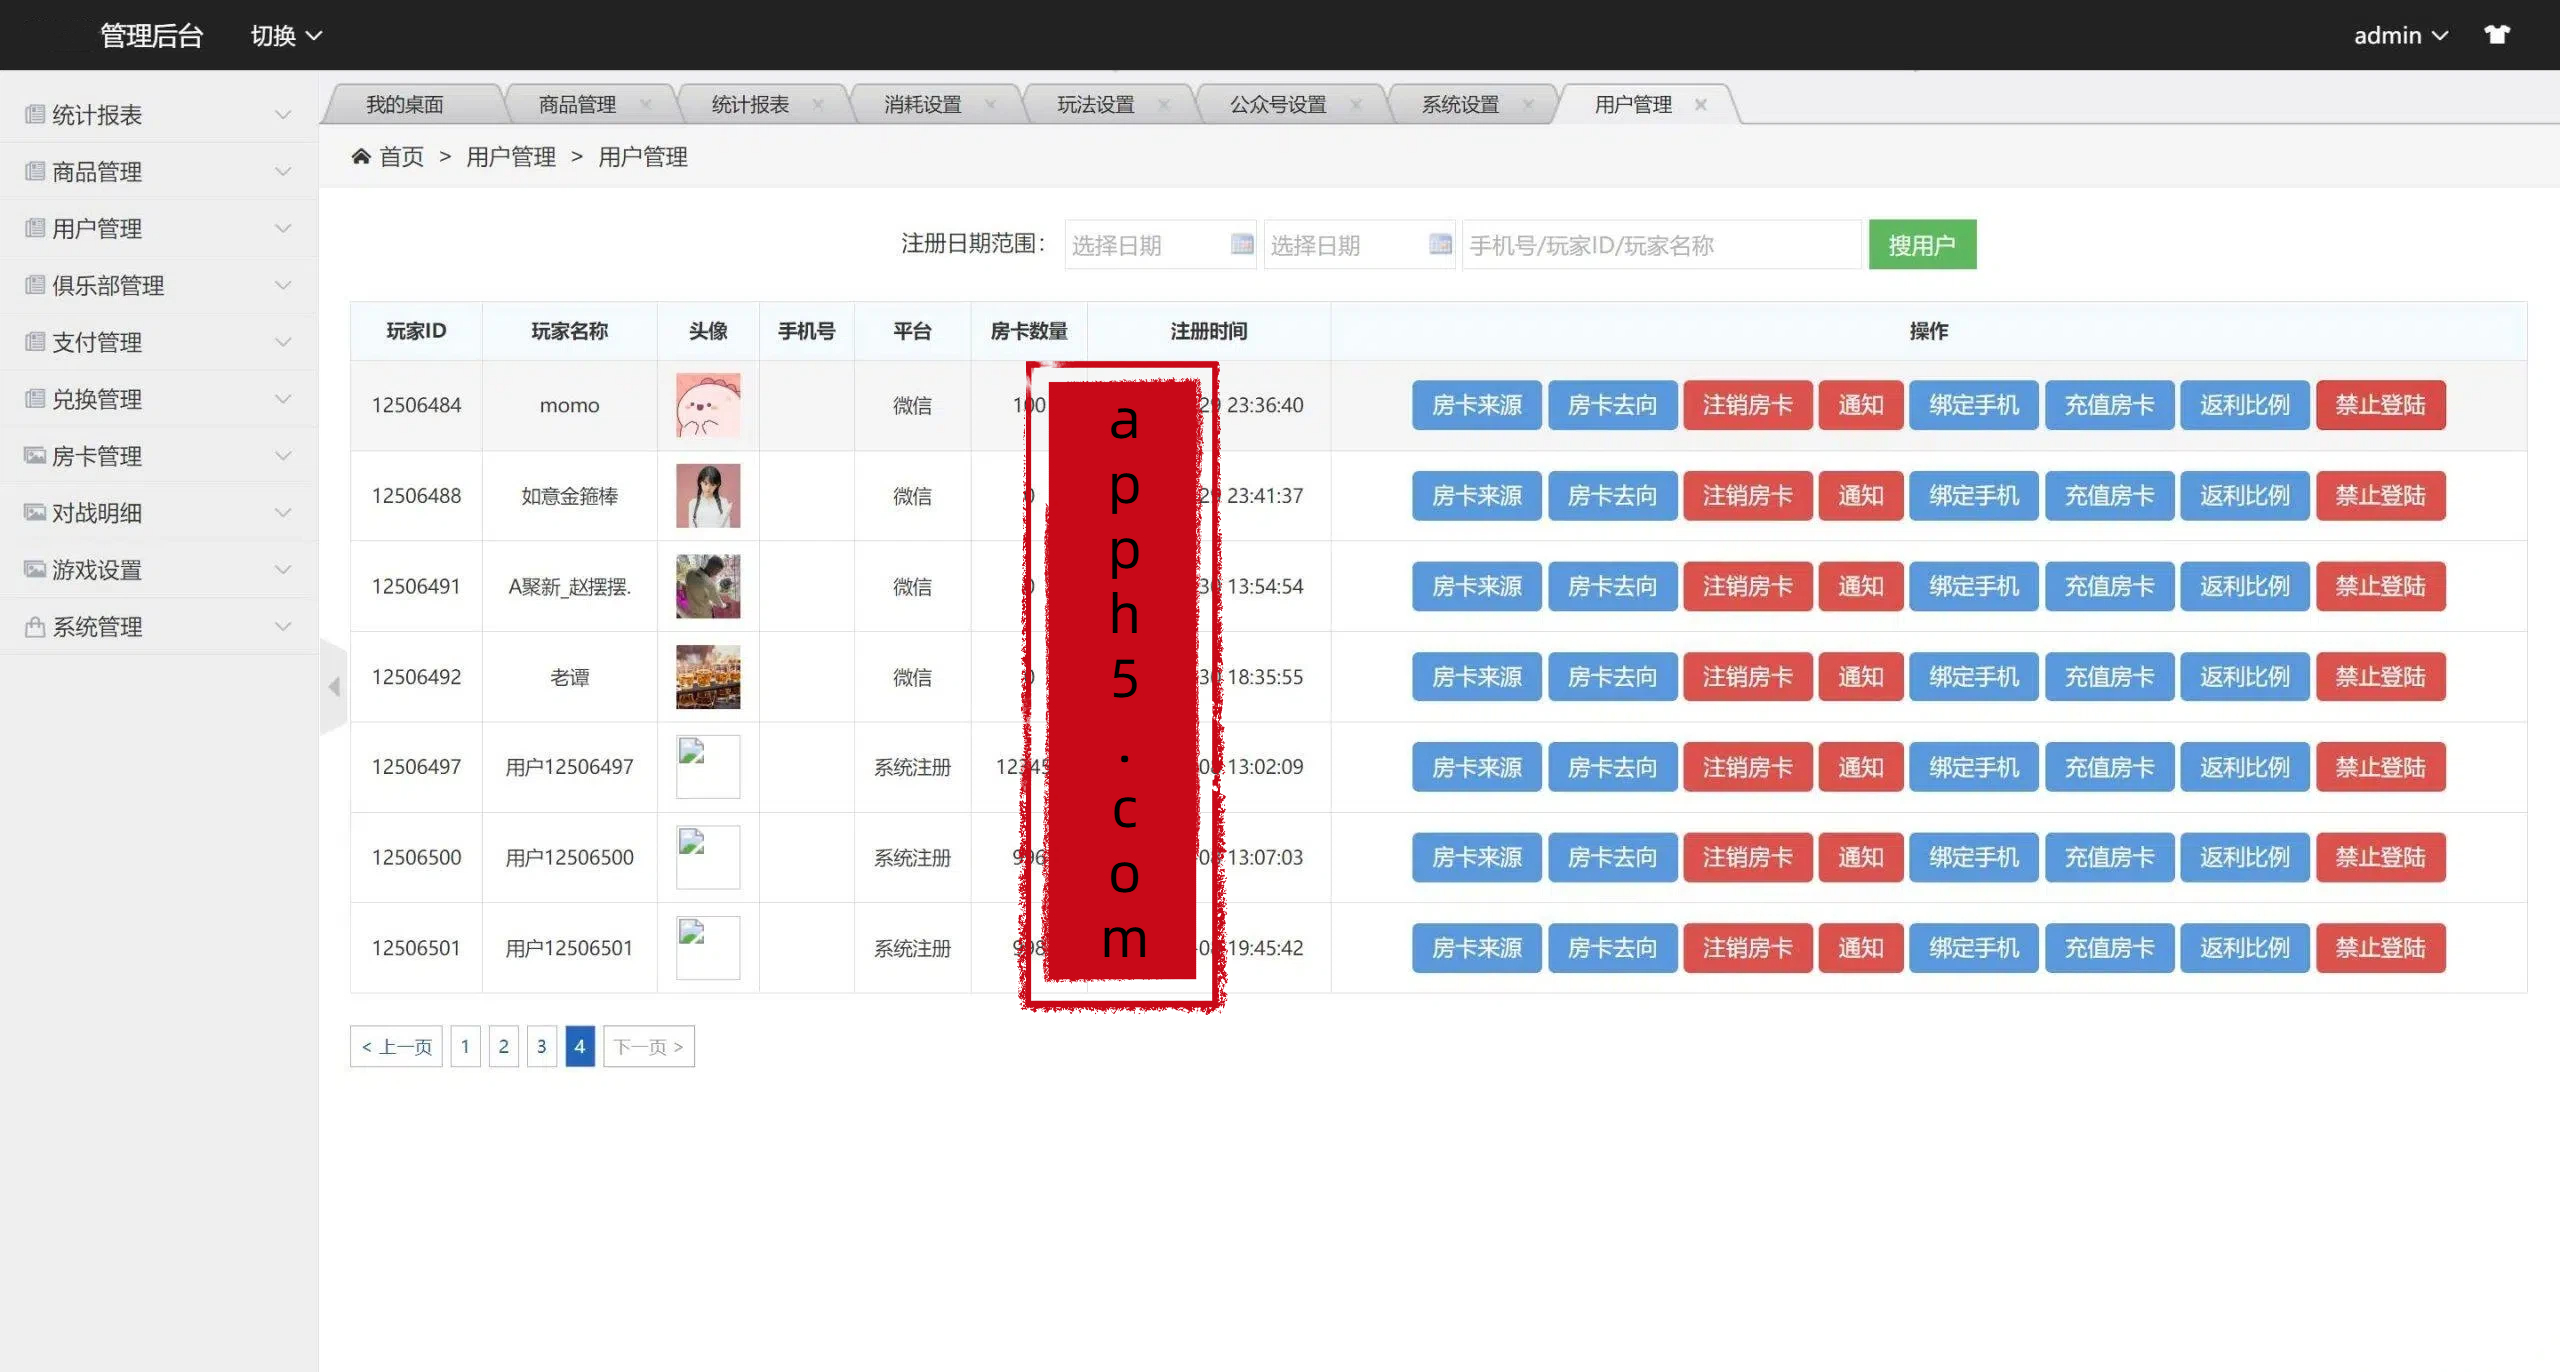Click 老谭's avatar image

click(x=708, y=677)
